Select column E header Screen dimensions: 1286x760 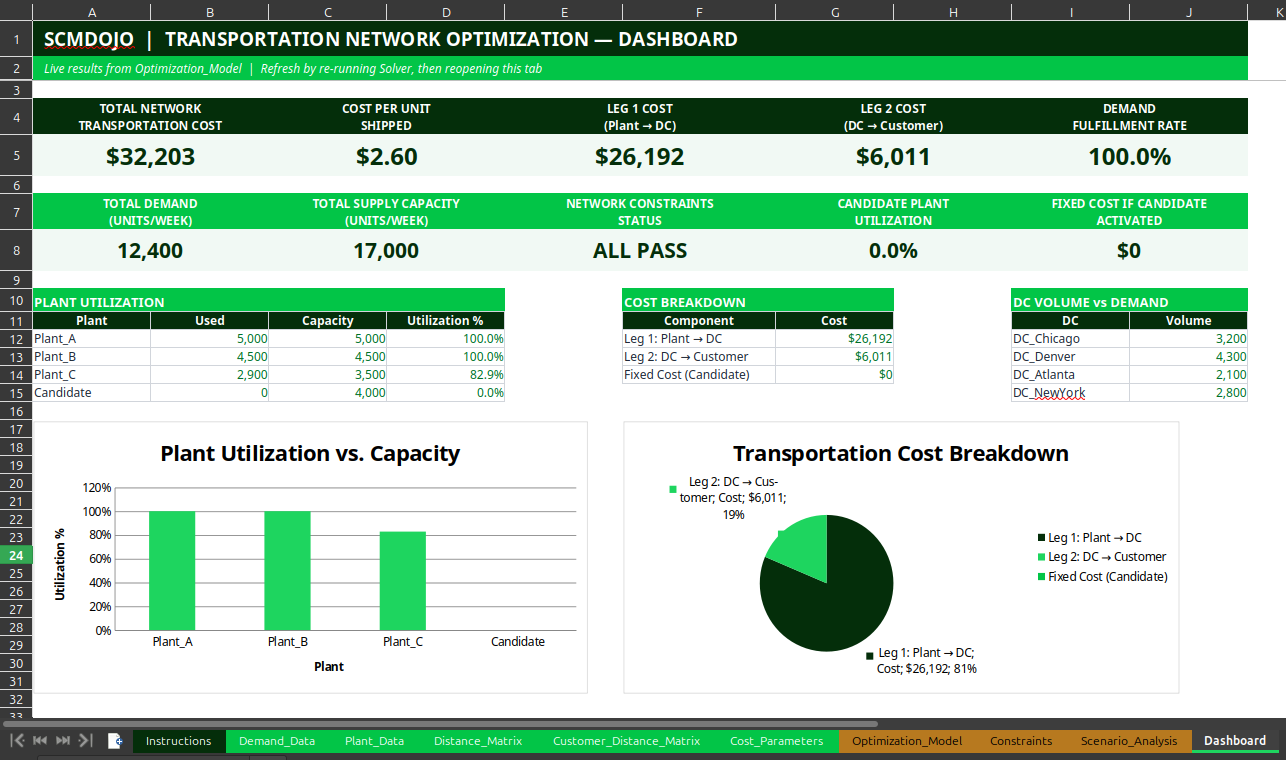click(x=564, y=12)
